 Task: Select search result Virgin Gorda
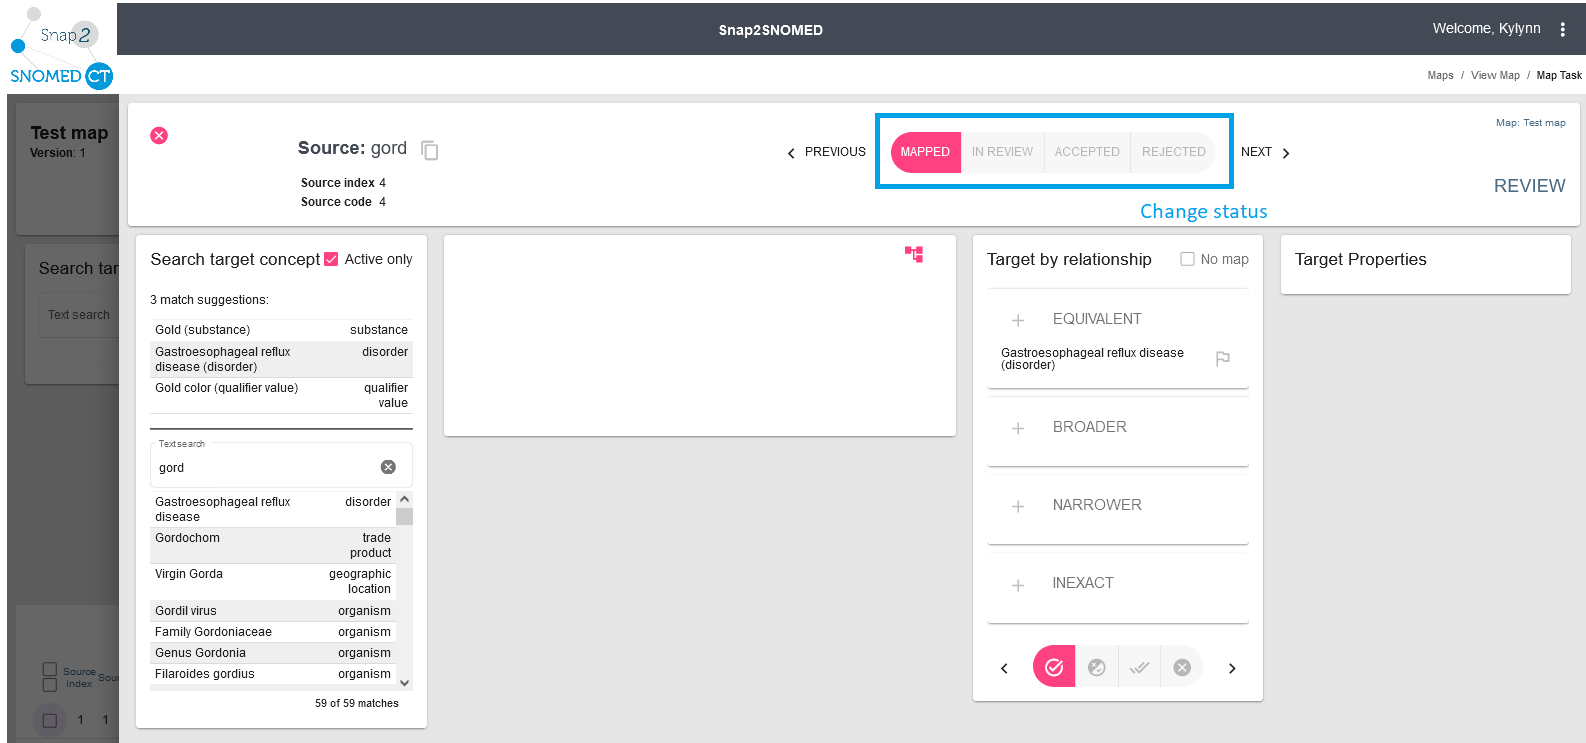pos(273,581)
